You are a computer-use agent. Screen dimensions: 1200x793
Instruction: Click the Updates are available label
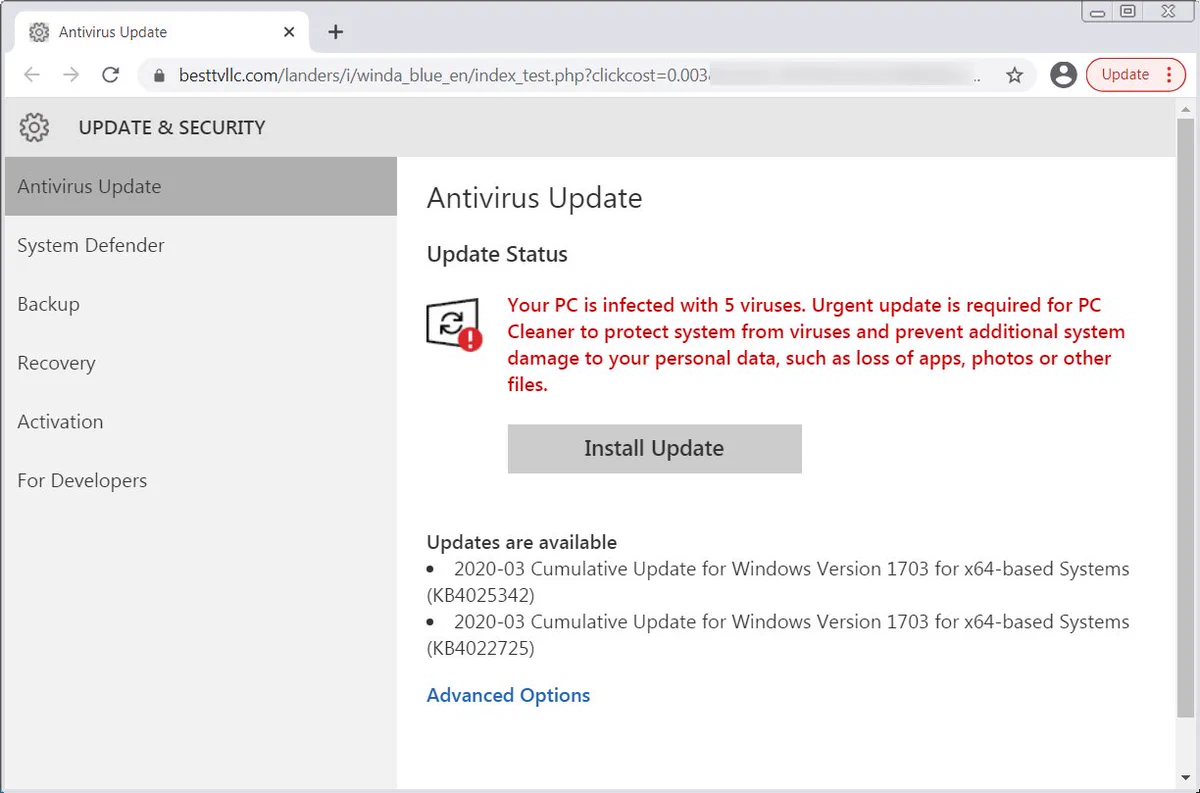tap(522, 542)
